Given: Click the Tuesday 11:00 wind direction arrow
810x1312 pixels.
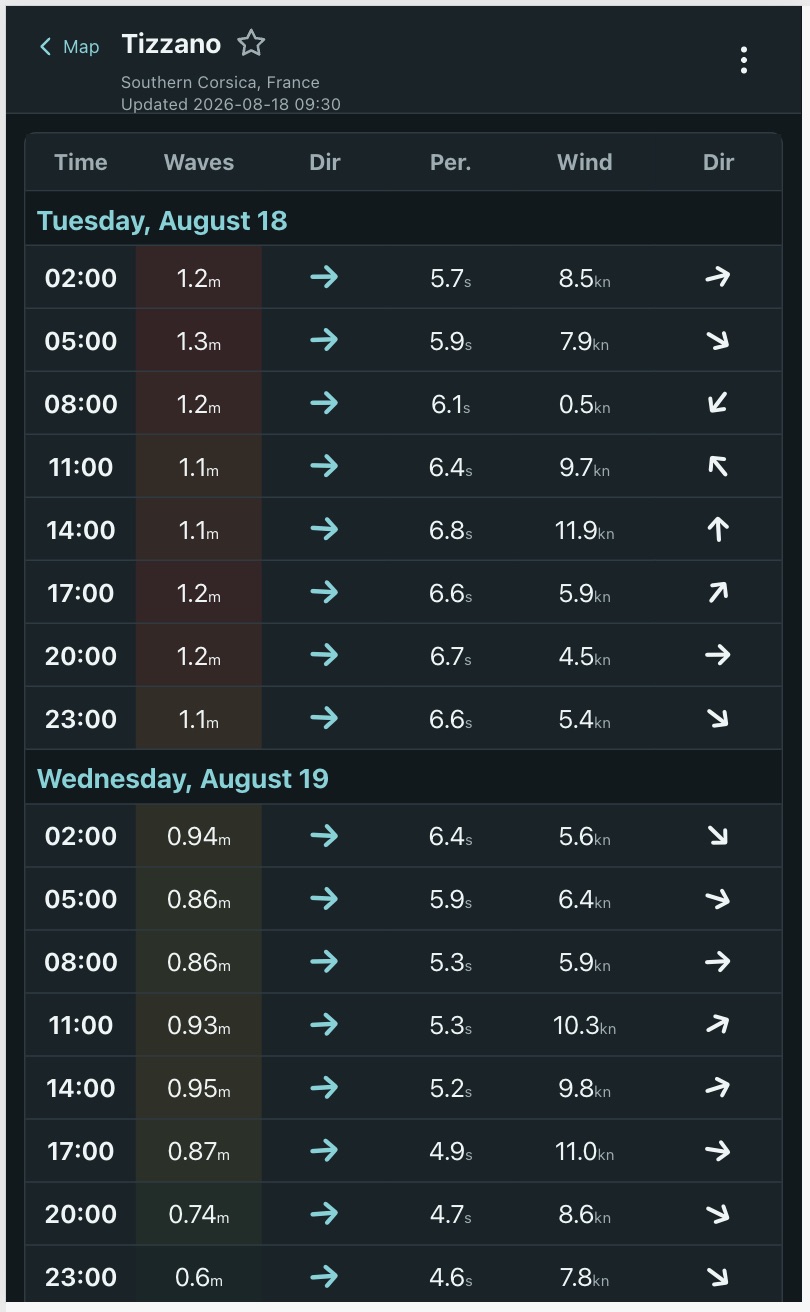Looking at the screenshot, I should (x=717, y=466).
